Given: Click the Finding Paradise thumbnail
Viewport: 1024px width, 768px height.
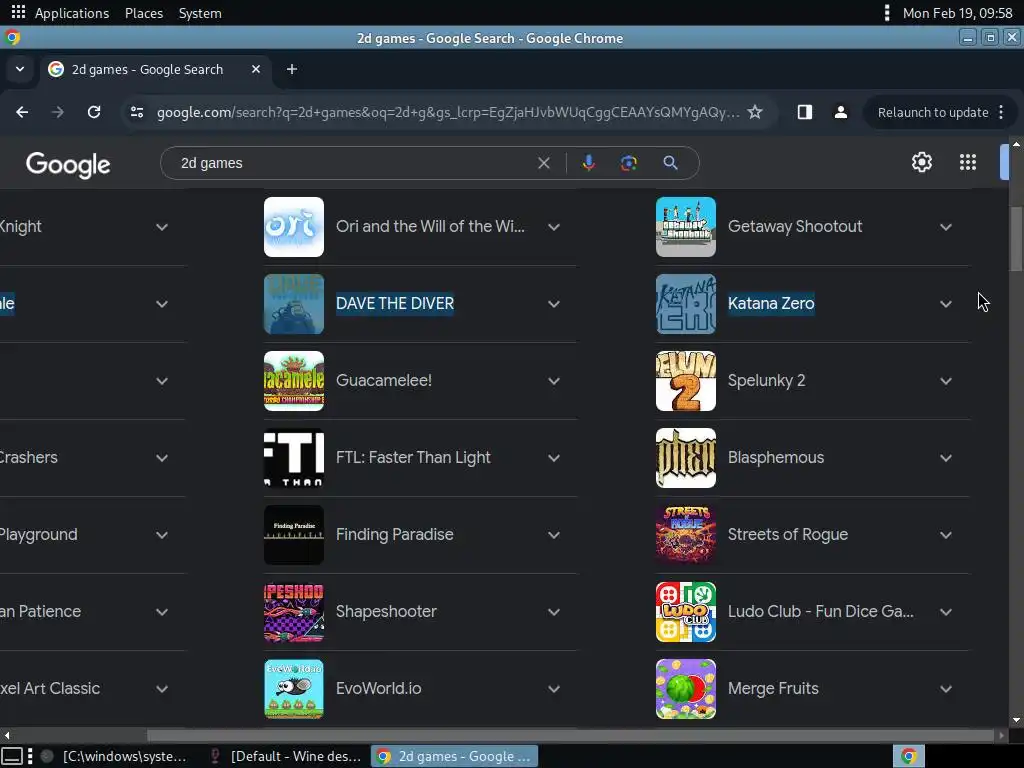Looking at the screenshot, I should [x=294, y=535].
